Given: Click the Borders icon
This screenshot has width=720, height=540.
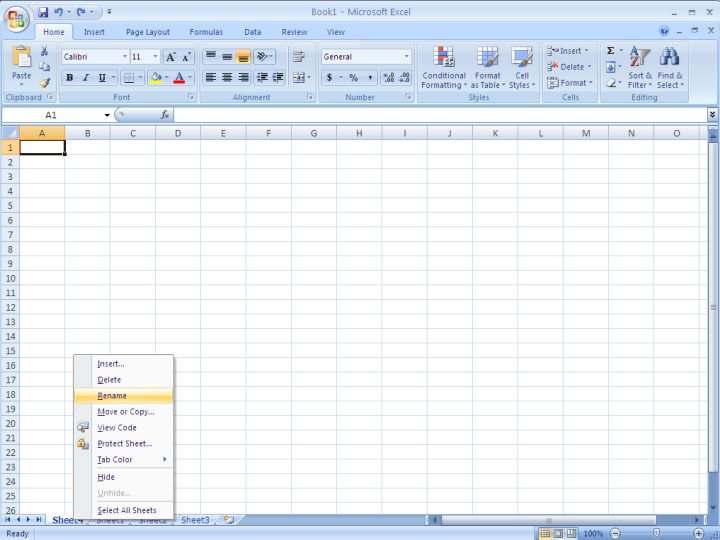Looking at the screenshot, I should [x=129, y=78].
